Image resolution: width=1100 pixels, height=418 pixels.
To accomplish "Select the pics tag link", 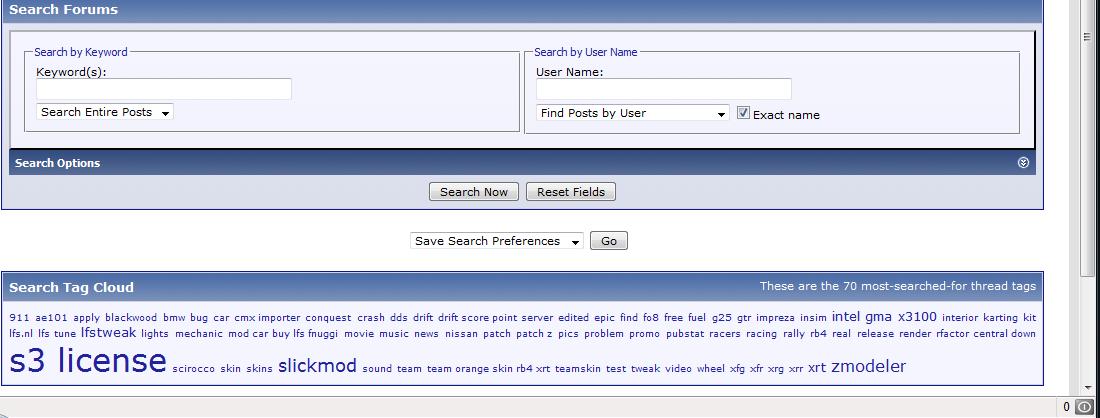I will click(x=568, y=335).
